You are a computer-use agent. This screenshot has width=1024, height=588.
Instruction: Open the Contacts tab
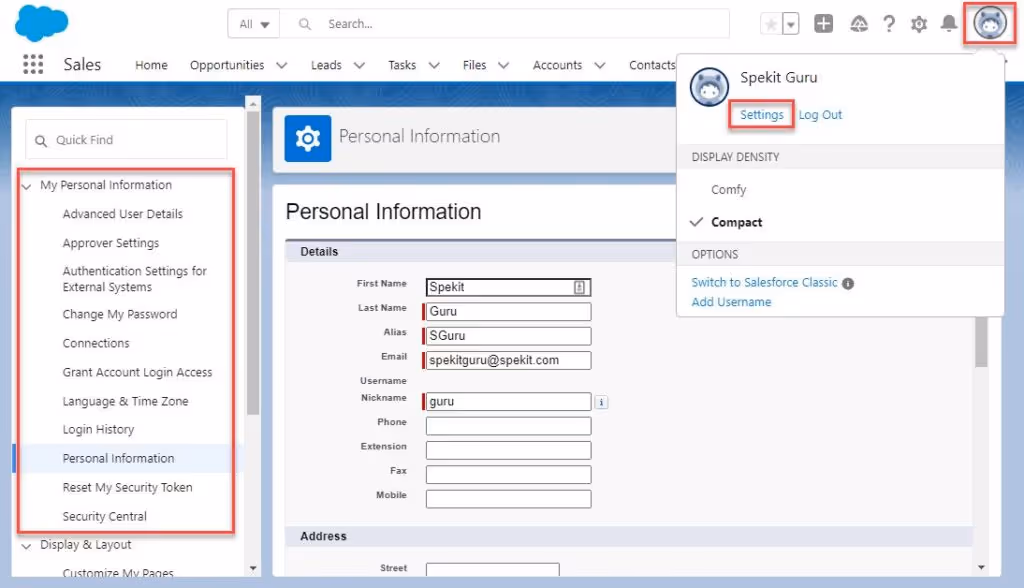tap(652, 65)
